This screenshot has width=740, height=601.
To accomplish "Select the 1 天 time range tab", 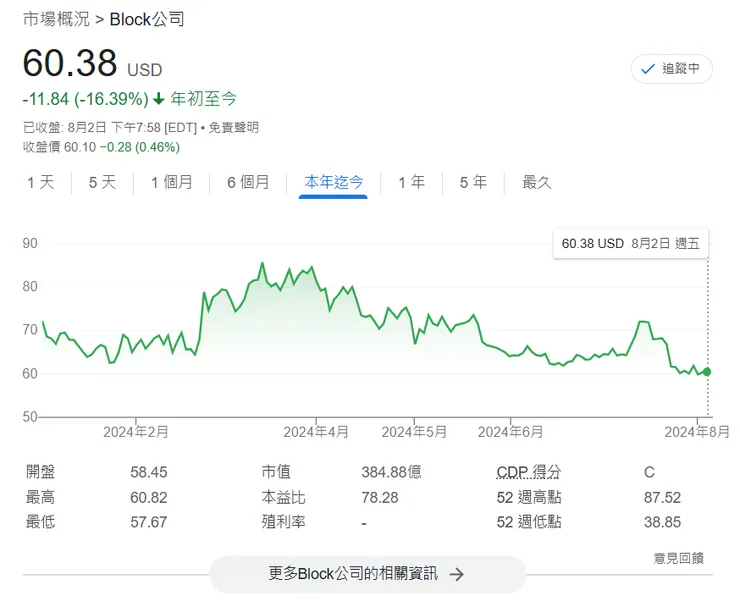I will 41,182.
